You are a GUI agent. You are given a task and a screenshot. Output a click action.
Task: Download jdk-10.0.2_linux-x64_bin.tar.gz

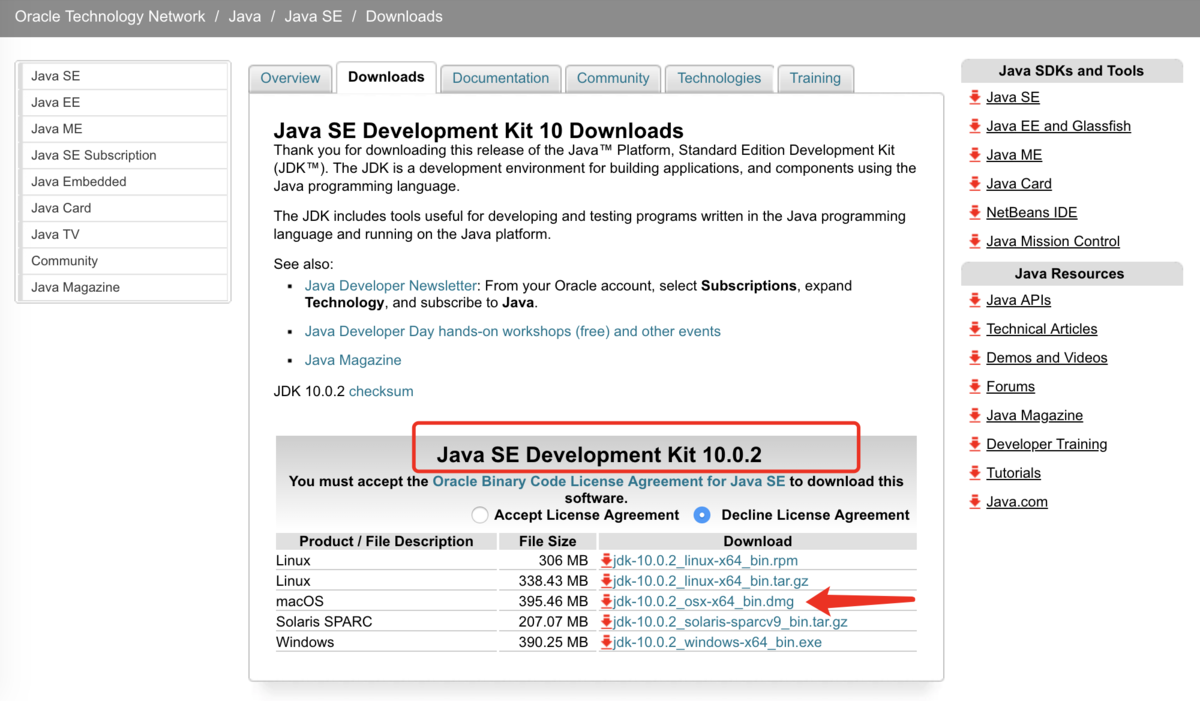710,581
